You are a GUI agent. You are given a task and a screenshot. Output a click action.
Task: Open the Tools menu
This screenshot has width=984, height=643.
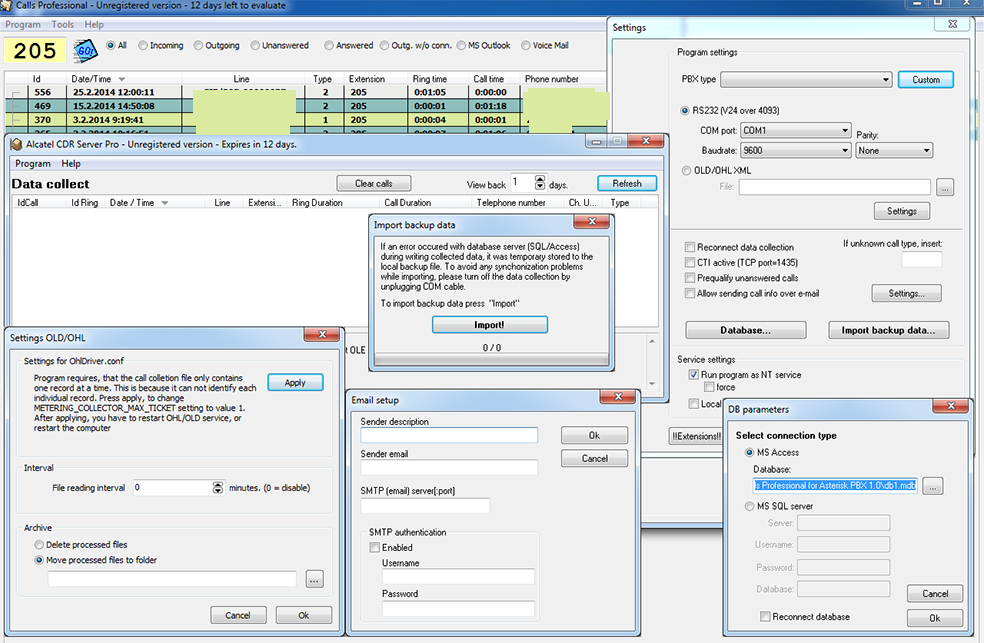coord(63,24)
